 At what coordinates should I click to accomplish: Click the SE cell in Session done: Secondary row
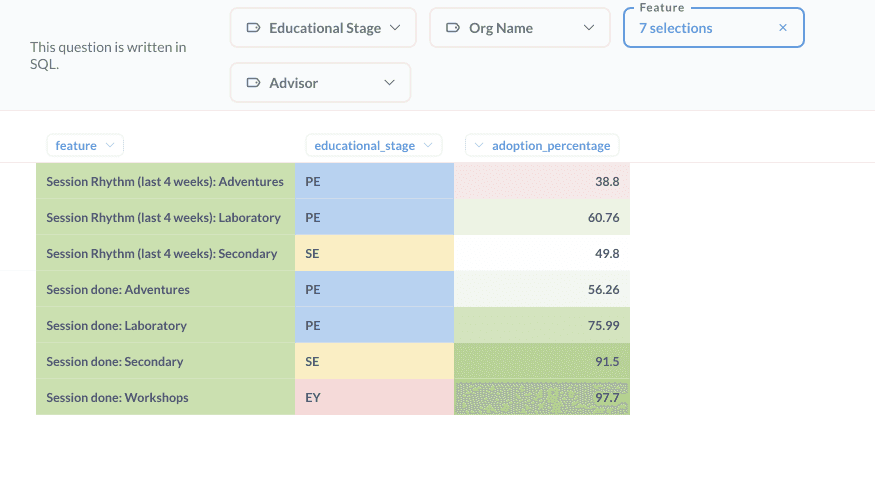[x=374, y=361]
